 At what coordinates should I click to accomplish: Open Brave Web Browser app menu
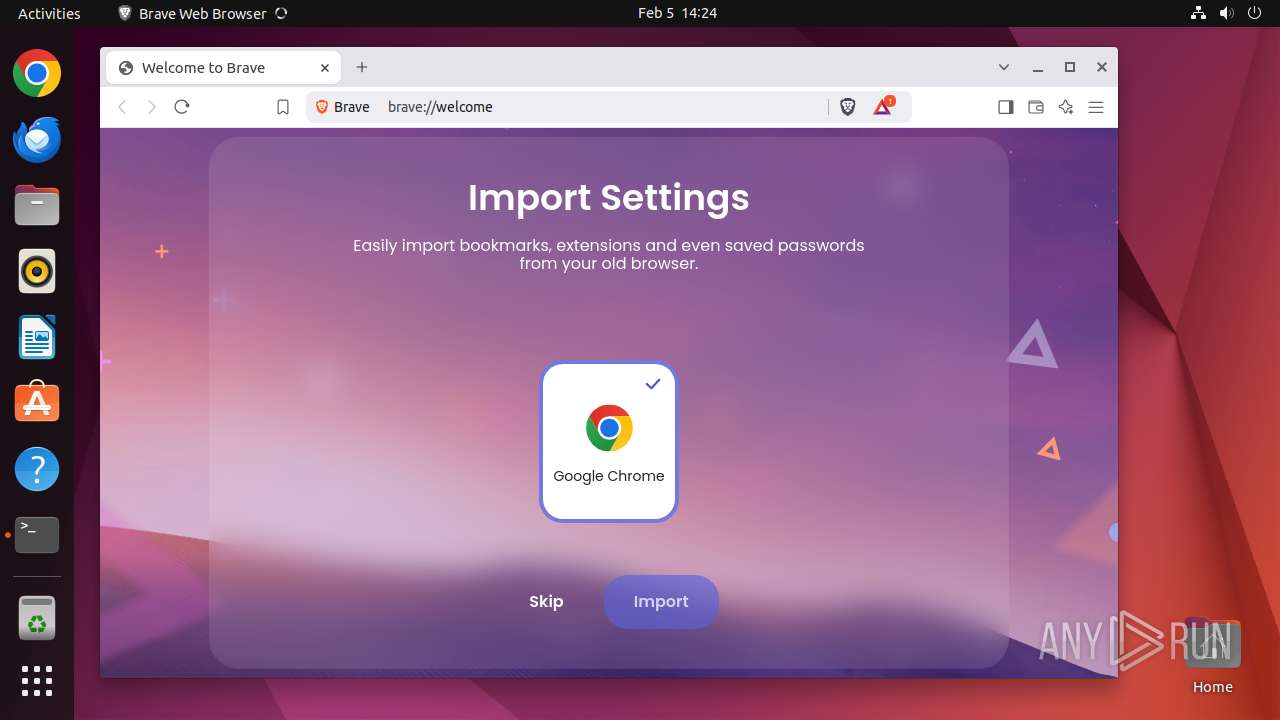(x=202, y=13)
